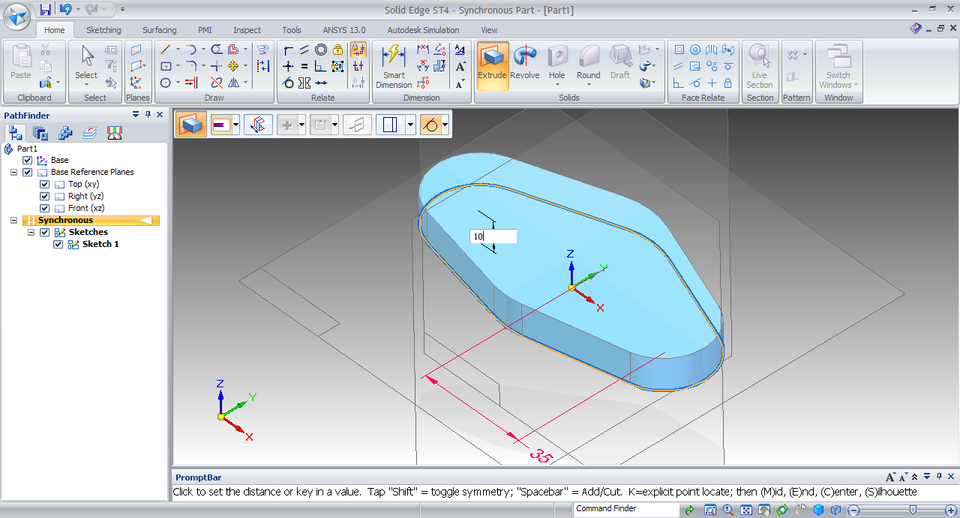This screenshot has height=518, width=960.
Task: Click the first PathFinder tab icon
Action: pos(15,133)
